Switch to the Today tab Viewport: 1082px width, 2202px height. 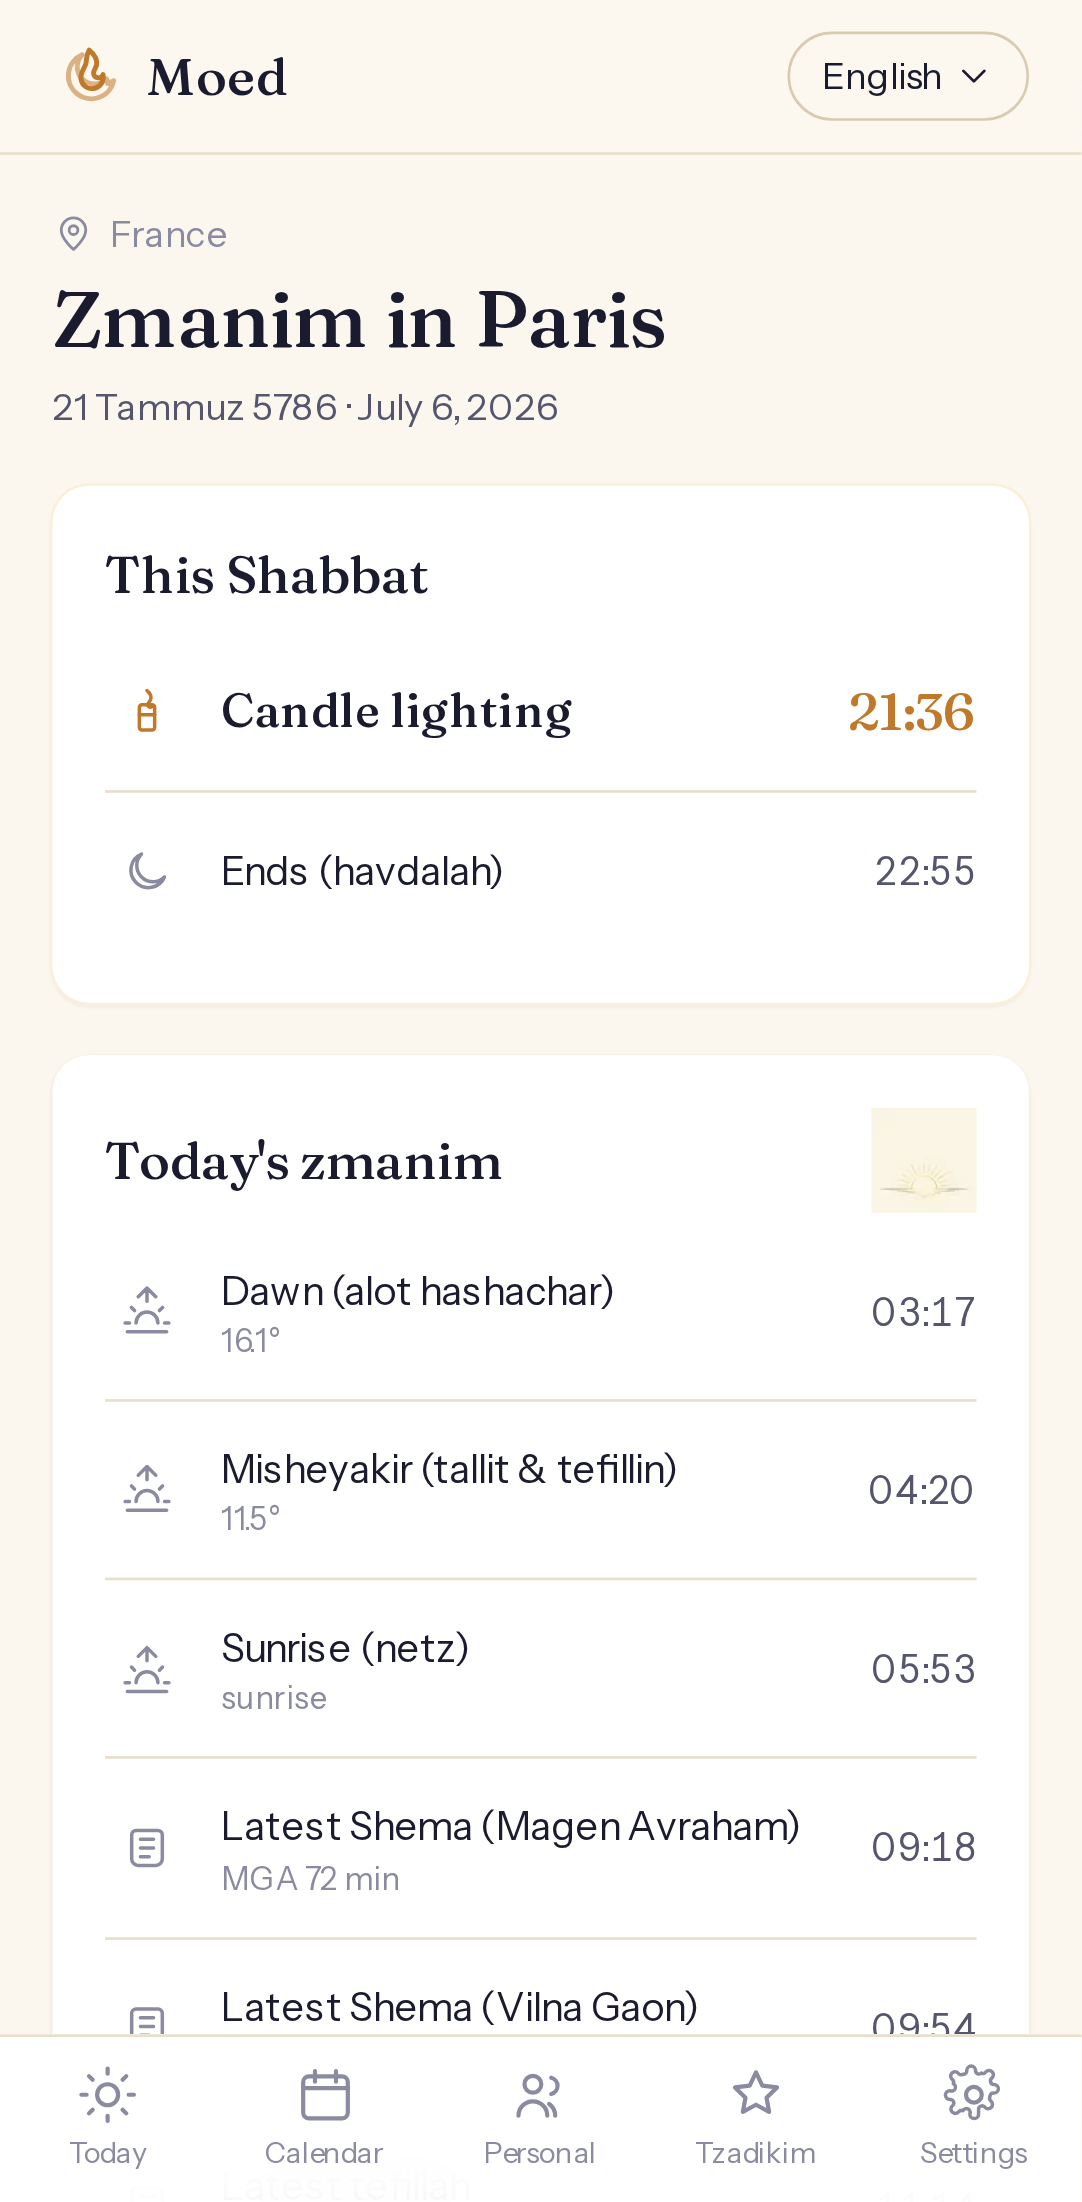(x=108, y=2116)
